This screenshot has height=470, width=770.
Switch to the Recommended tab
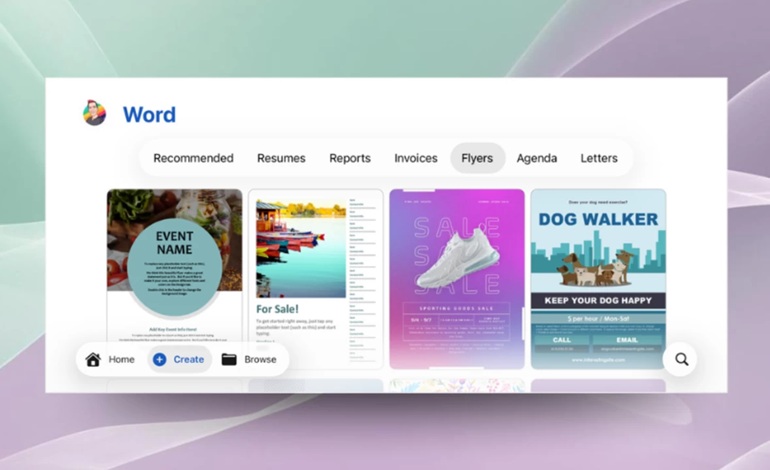point(193,158)
